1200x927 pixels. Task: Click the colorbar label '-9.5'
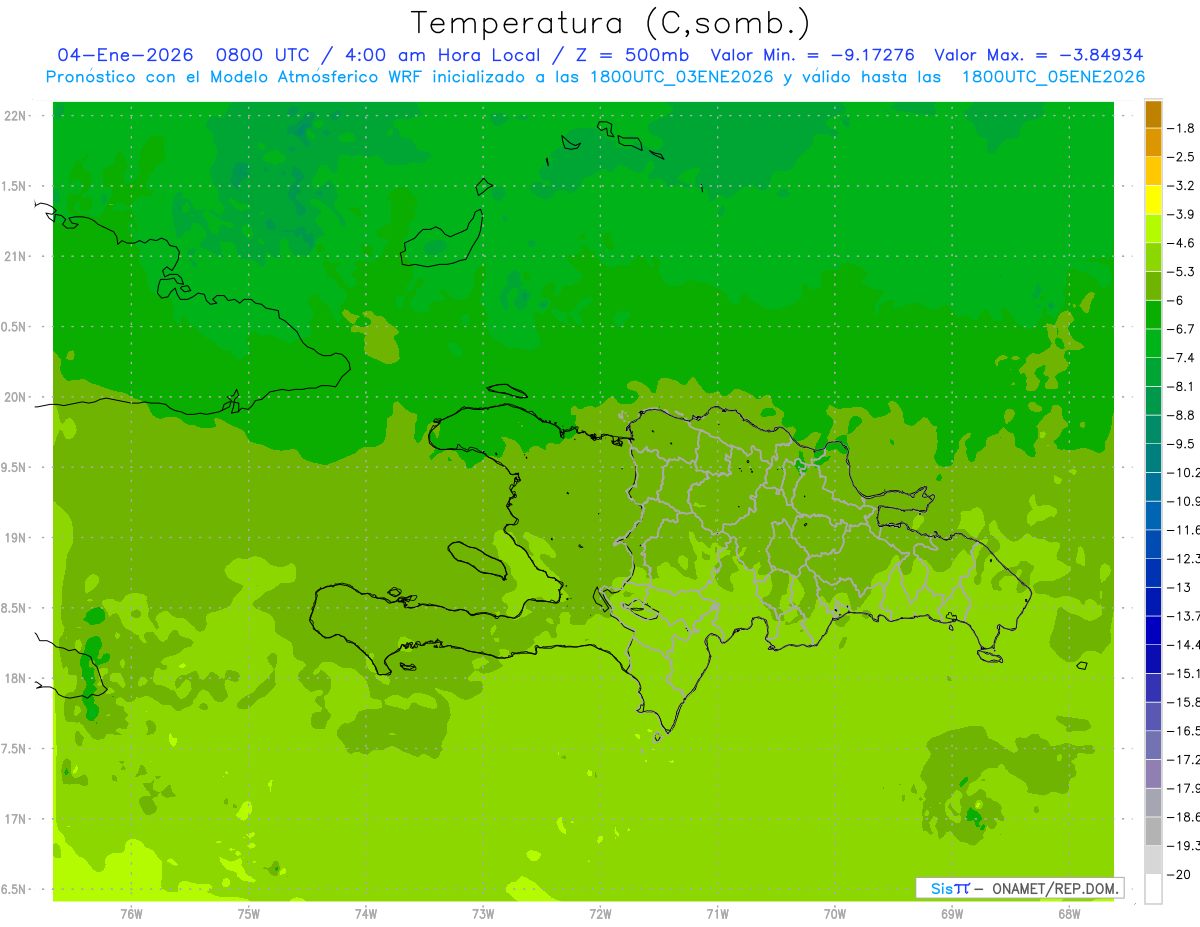click(x=1181, y=444)
